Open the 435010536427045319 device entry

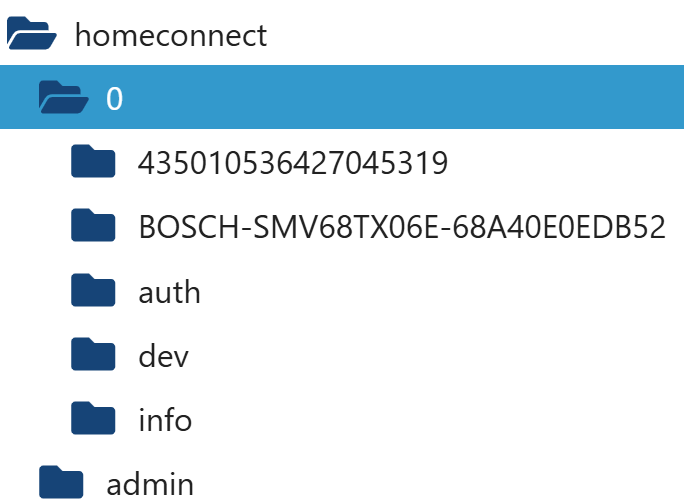click(x=293, y=163)
